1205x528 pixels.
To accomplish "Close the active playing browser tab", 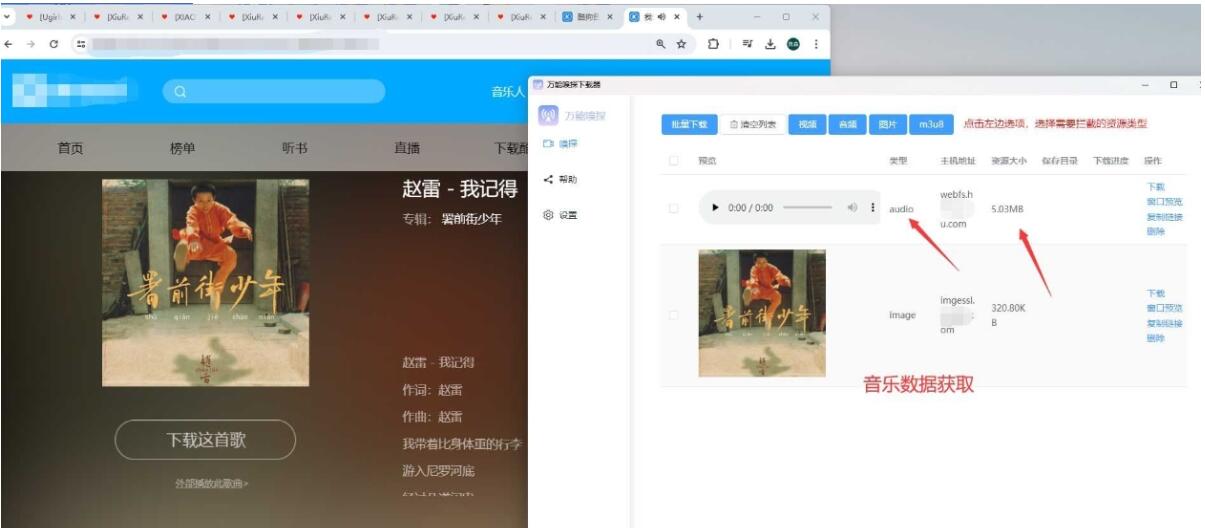I will point(677,17).
